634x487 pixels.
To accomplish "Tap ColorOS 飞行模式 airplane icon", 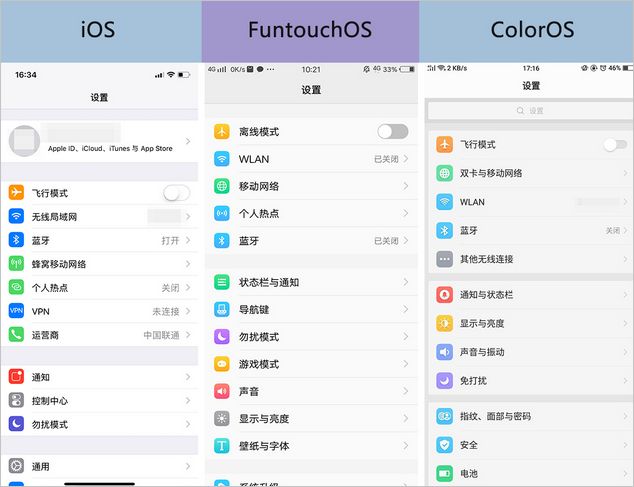I will point(444,144).
